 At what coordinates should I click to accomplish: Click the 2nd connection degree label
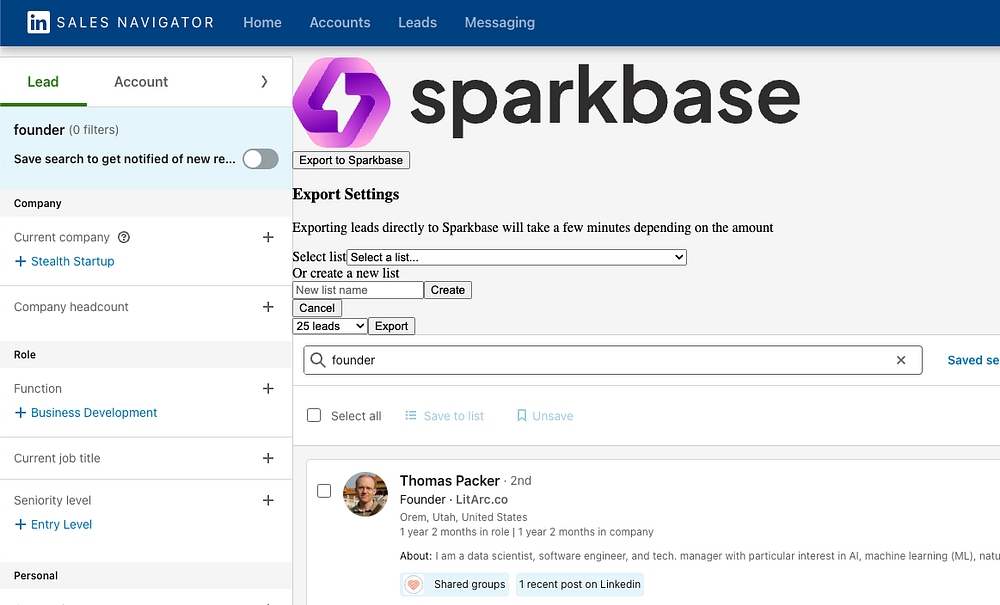(521, 481)
